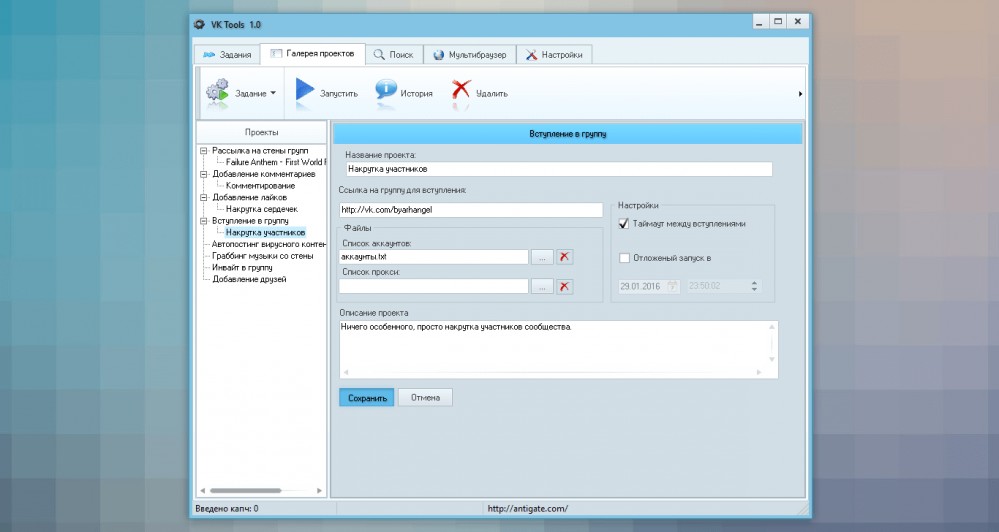Open the calendar icon beside date 29.01.2016
The height and width of the screenshot is (532, 999).
tap(672, 286)
